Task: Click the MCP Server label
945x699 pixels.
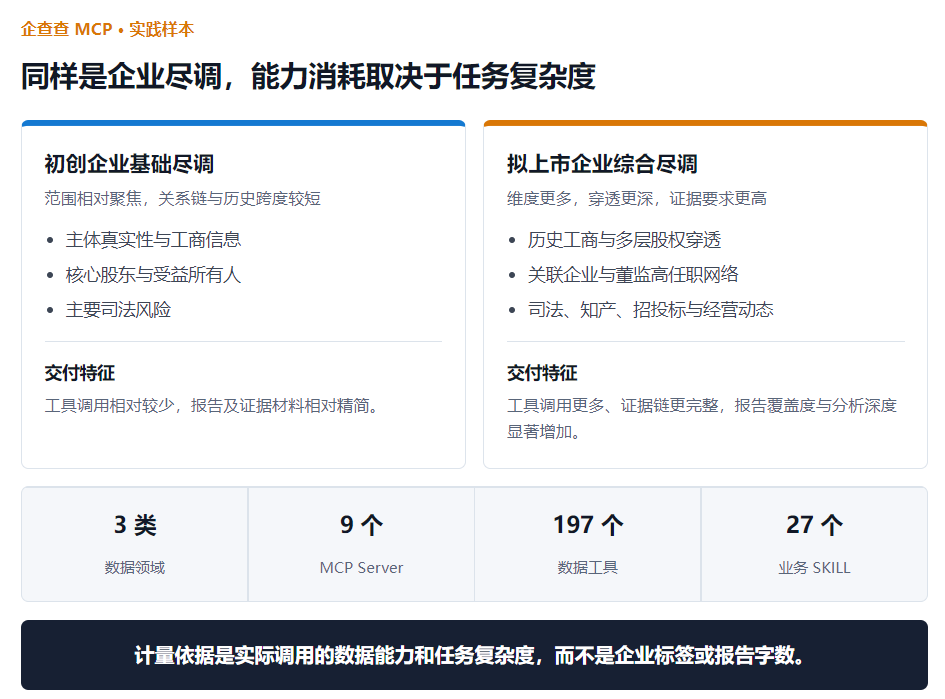Action: point(361,568)
